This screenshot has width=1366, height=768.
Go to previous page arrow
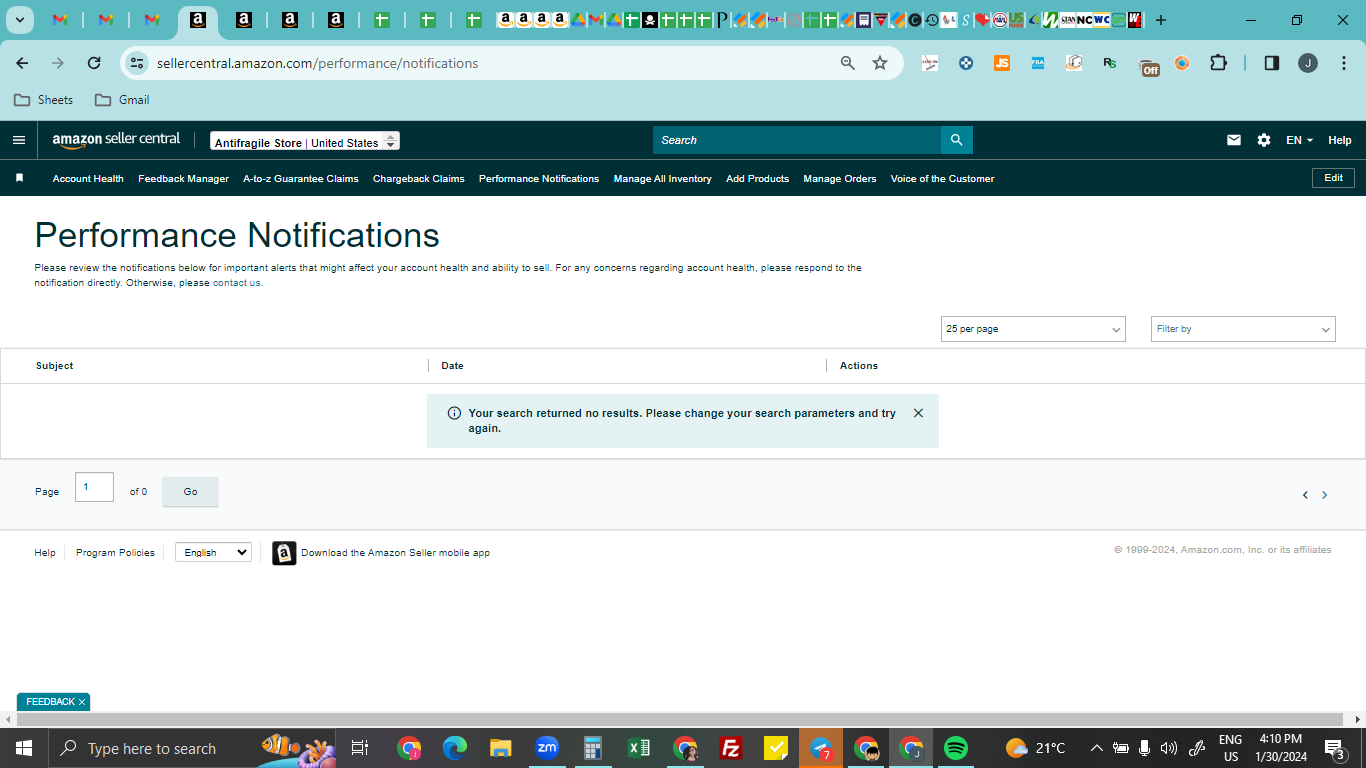click(x=1305, y=495)
